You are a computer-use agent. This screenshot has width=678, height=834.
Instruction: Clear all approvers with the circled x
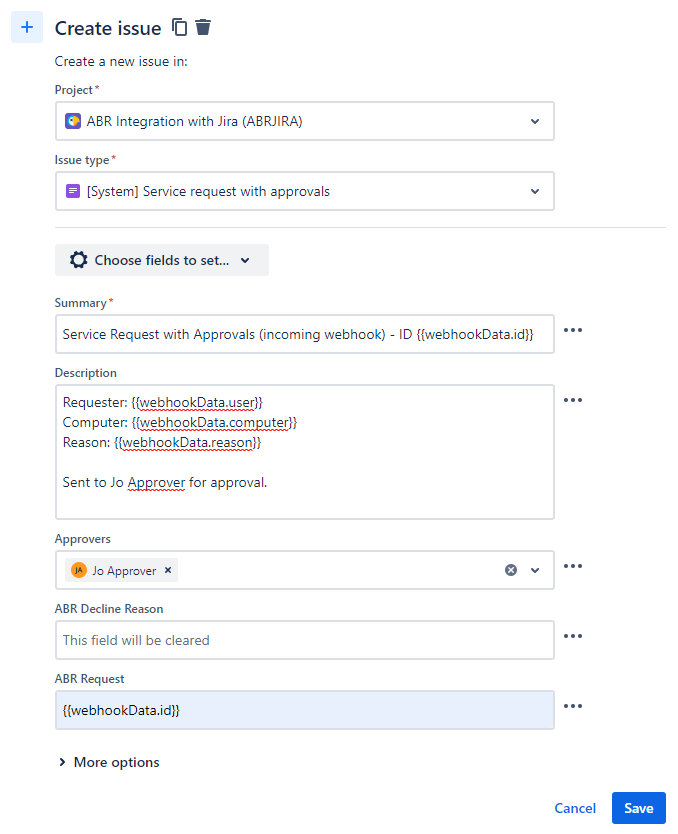pos(511,570)
